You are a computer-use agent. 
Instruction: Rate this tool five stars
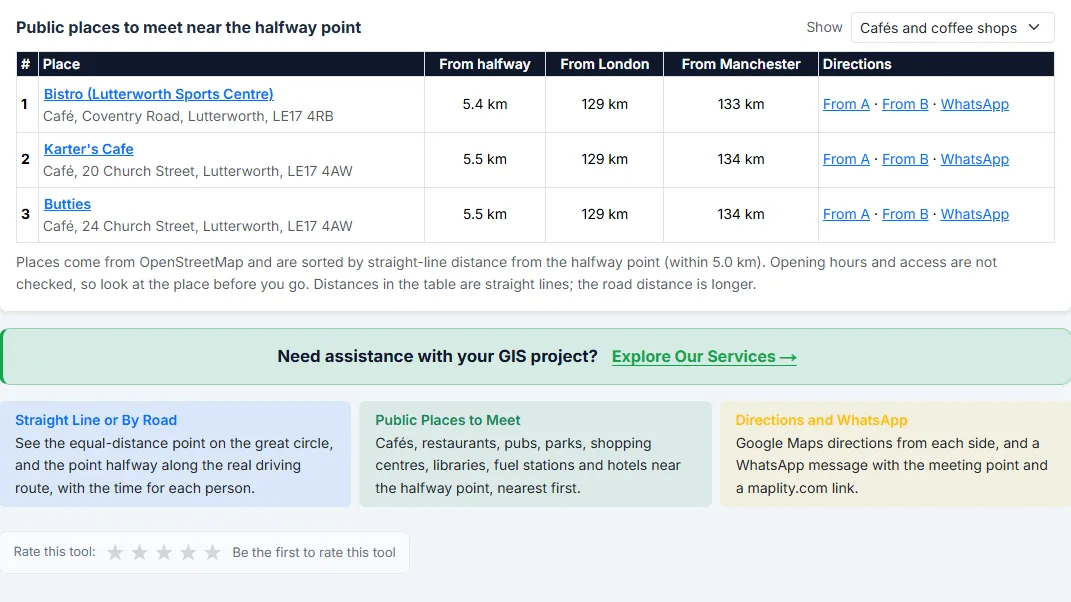pyautogui.click(x=212, y=552)
